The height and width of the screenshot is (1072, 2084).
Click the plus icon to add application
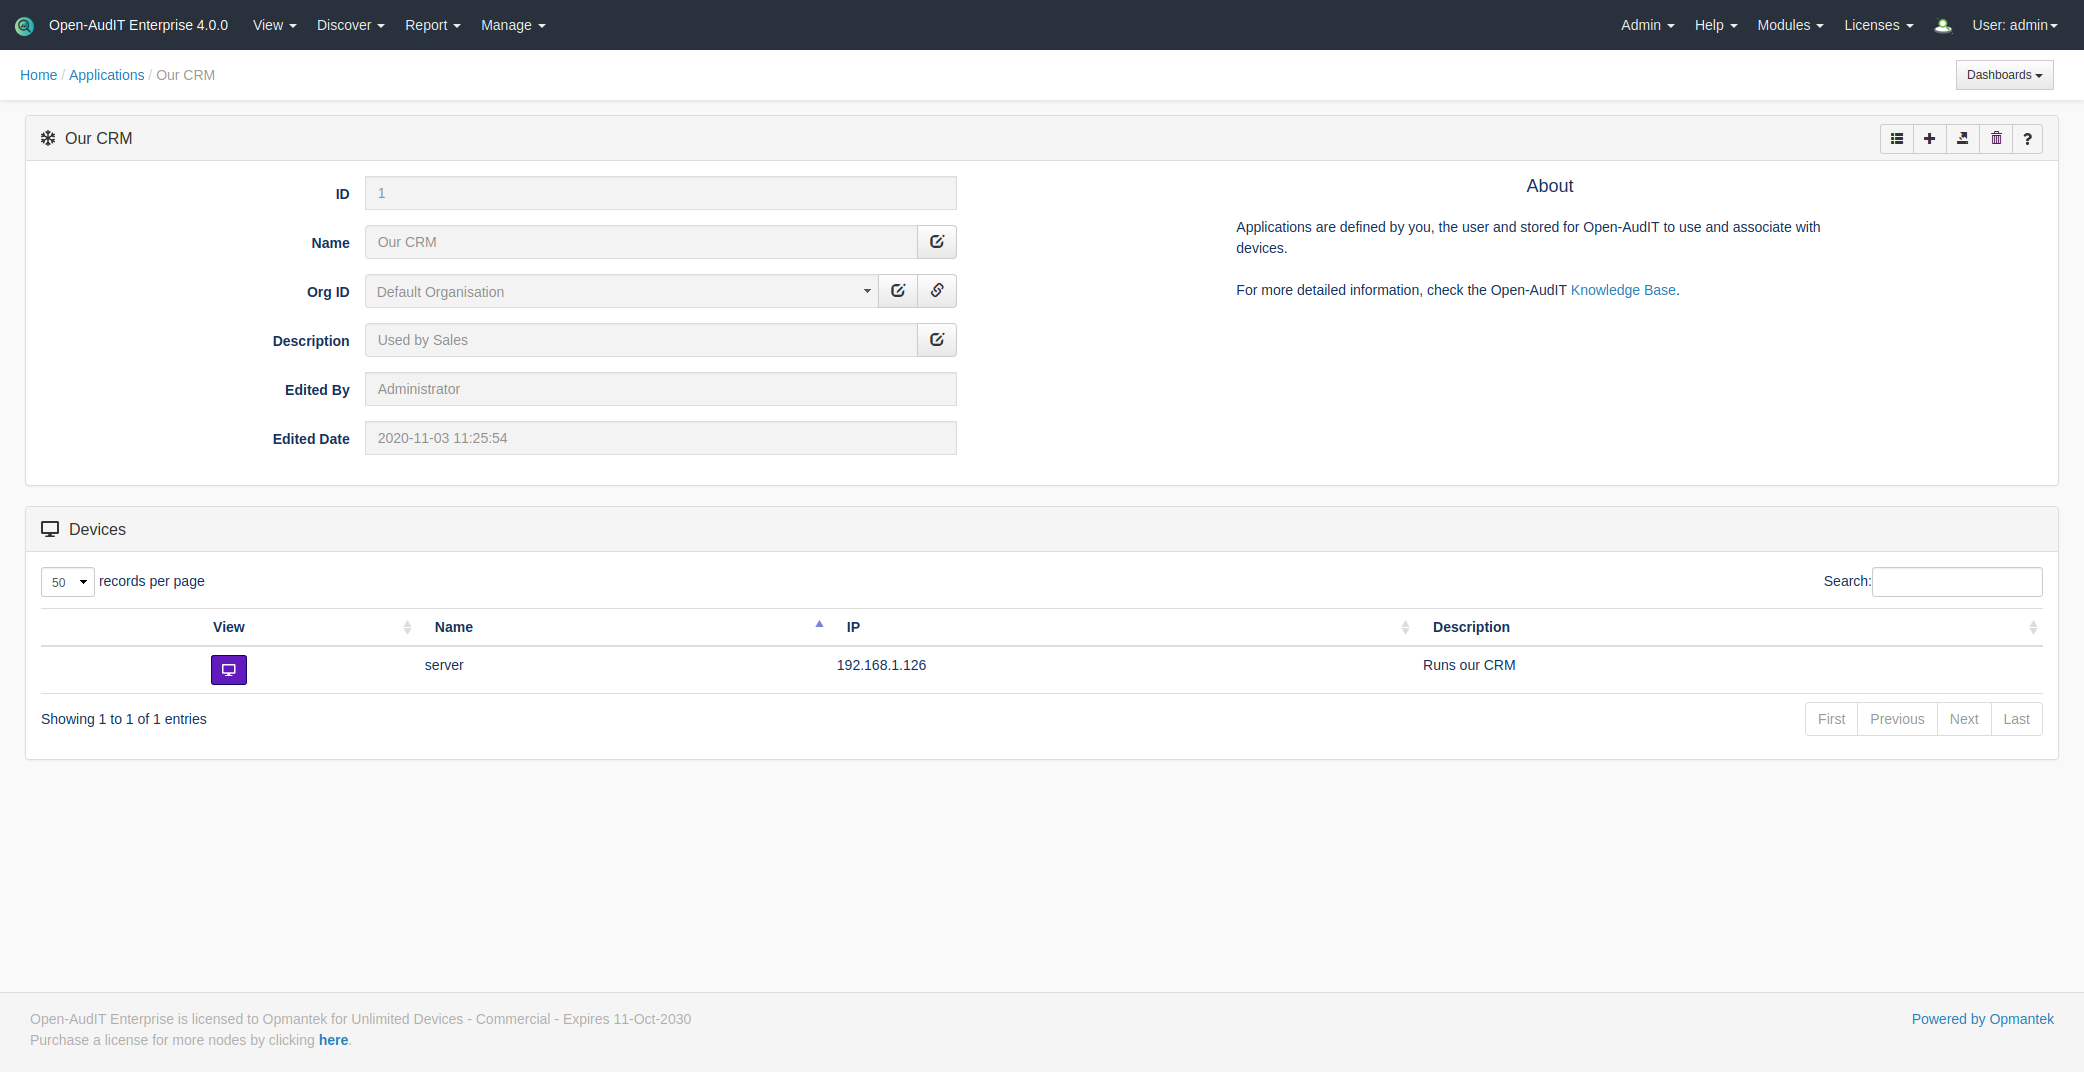pos(1929,139)
